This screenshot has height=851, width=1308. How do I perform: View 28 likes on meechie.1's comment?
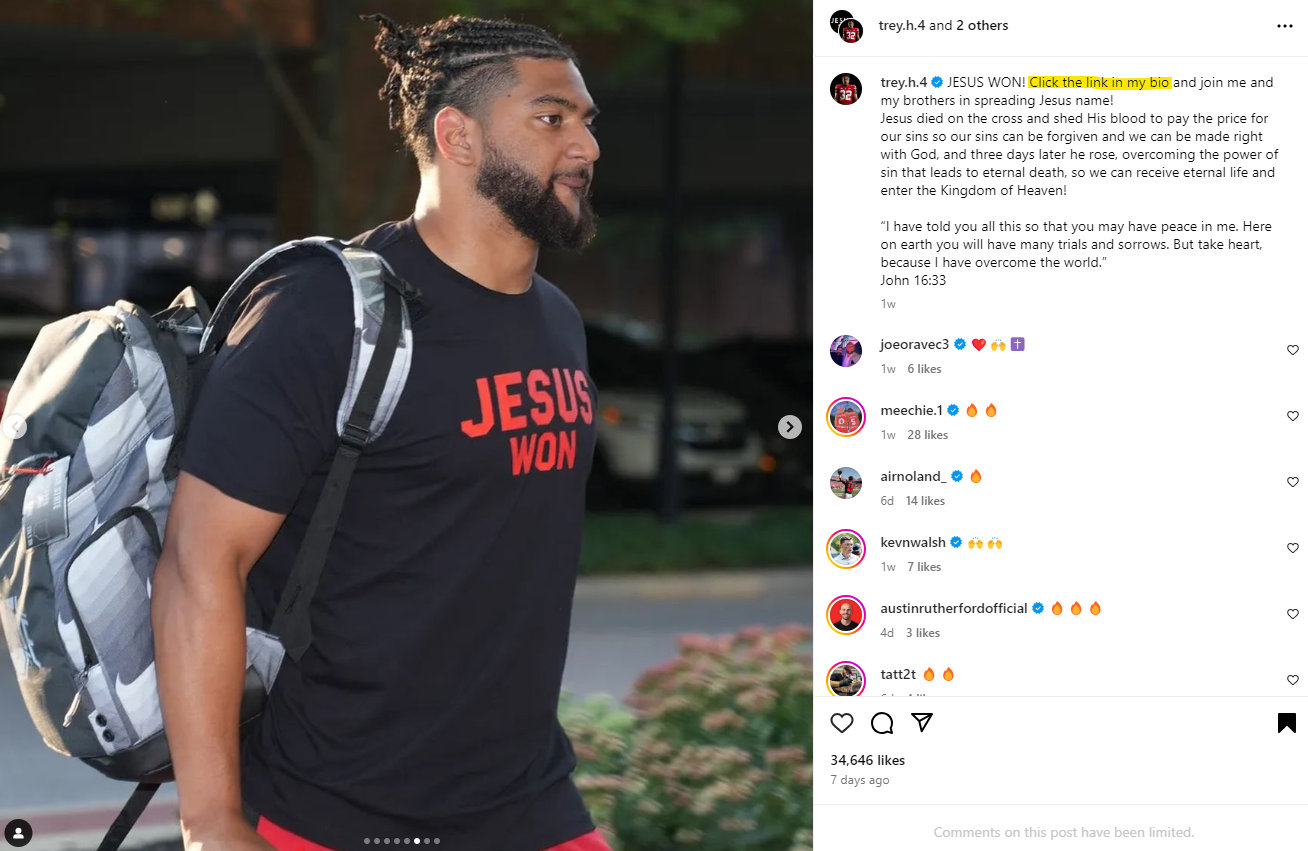click(928, 435)
